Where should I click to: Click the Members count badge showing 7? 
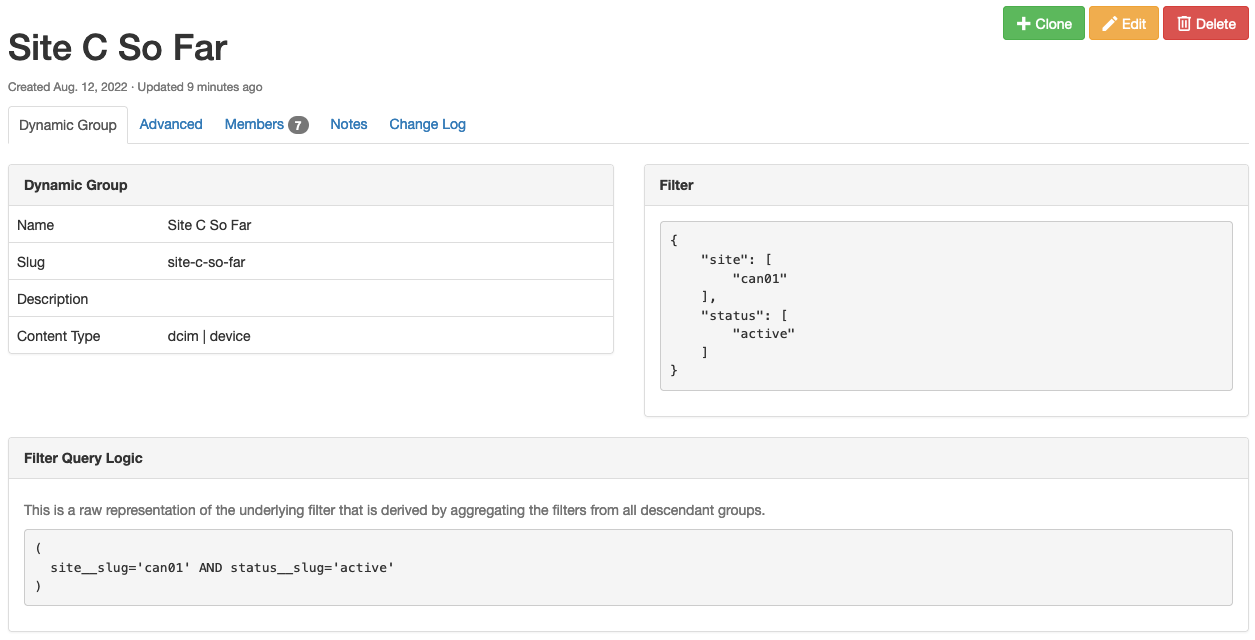(298, 125)
